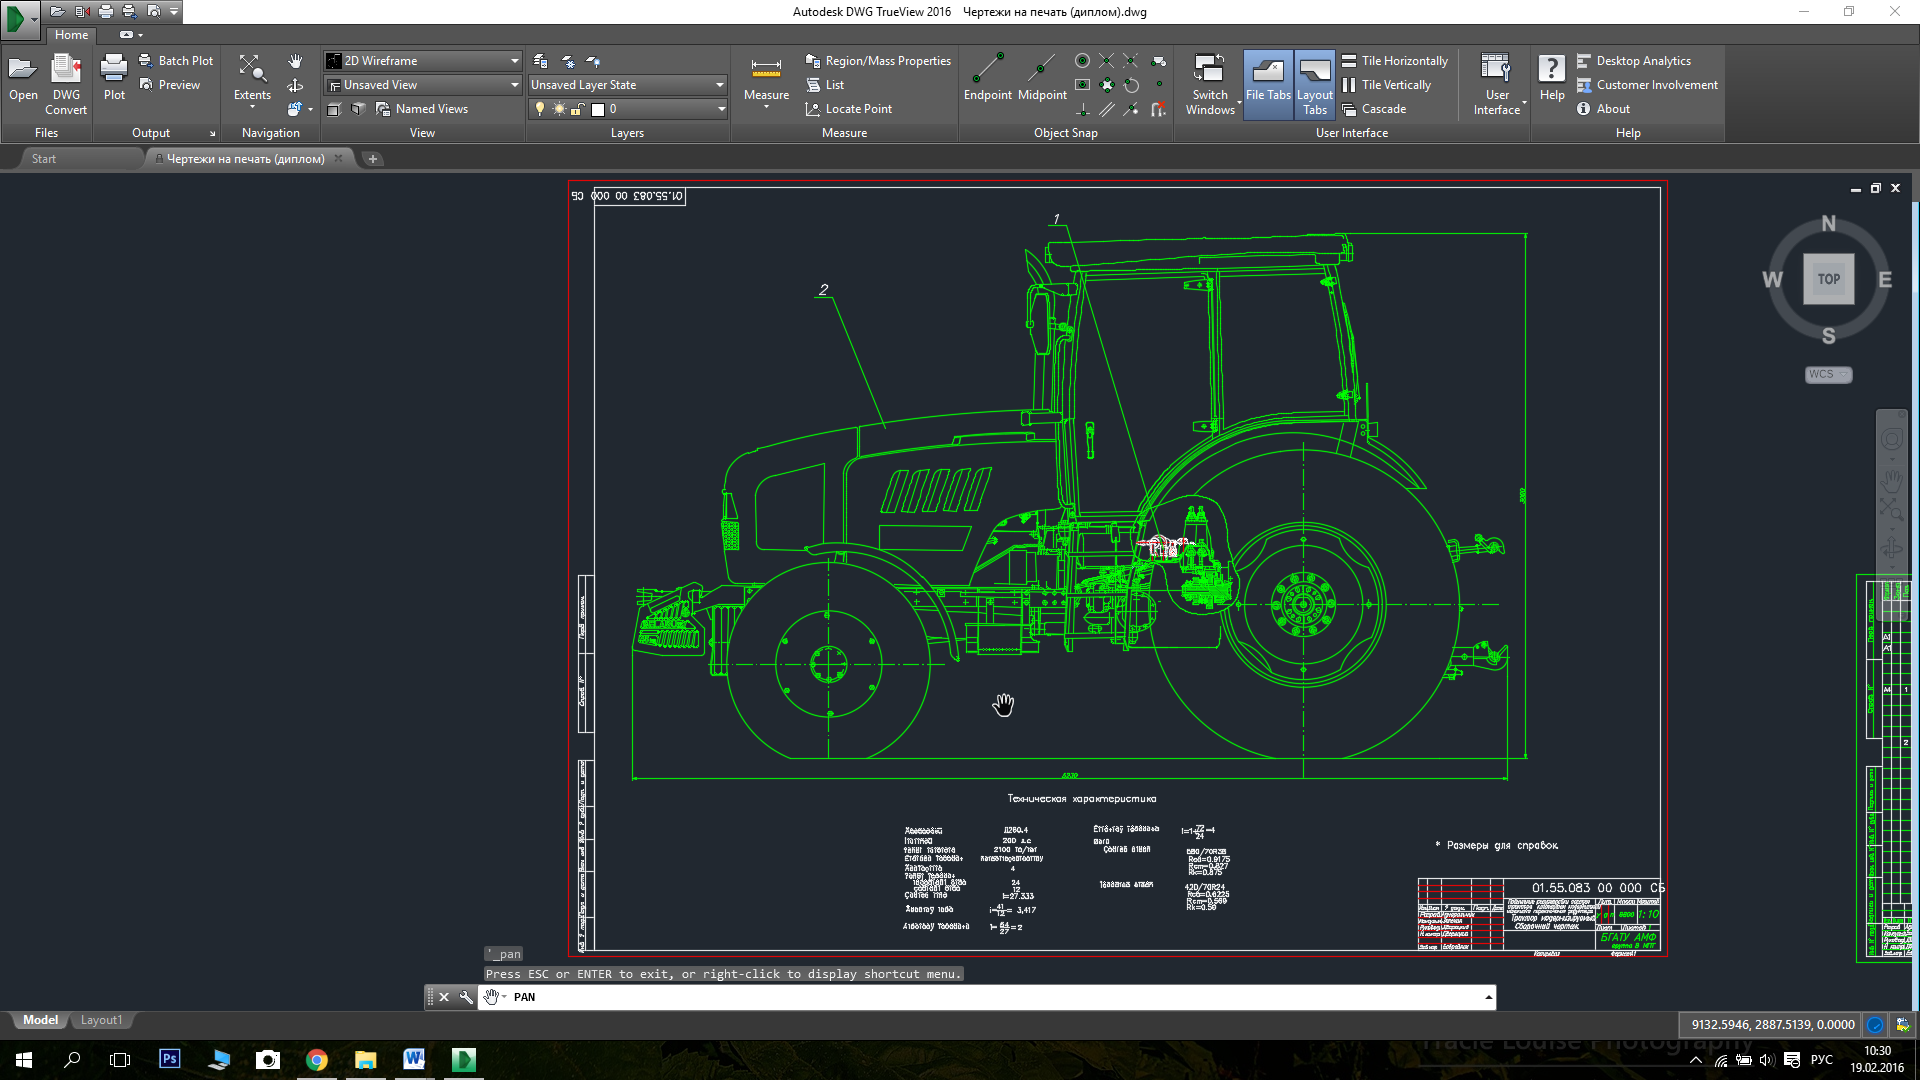The image size is (1920, 1080).
Task: Expand the Output panel launcher arrow
Action: [212, 133]
